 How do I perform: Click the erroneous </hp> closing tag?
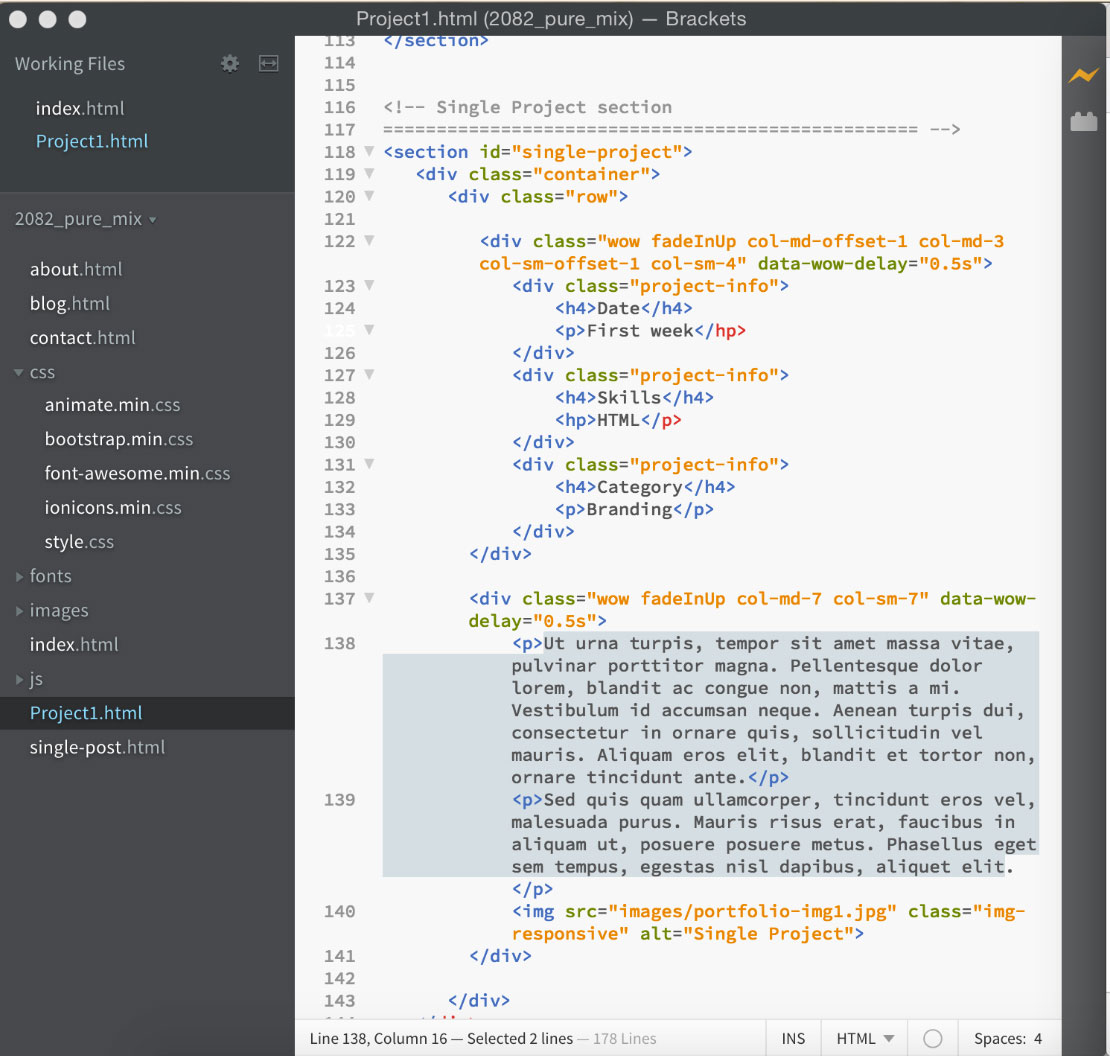pos(721,331)
